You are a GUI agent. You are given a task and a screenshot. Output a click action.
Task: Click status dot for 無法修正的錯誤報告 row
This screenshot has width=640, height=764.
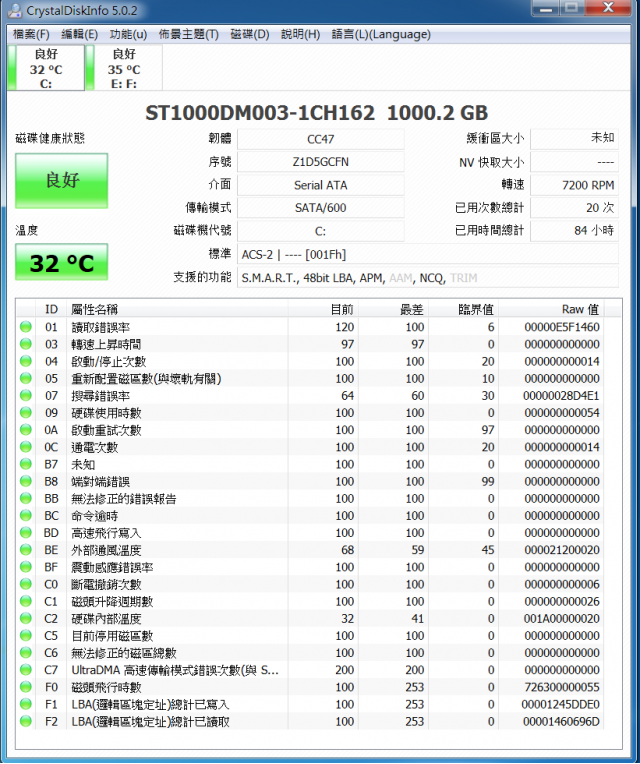[x=26, y=498]
